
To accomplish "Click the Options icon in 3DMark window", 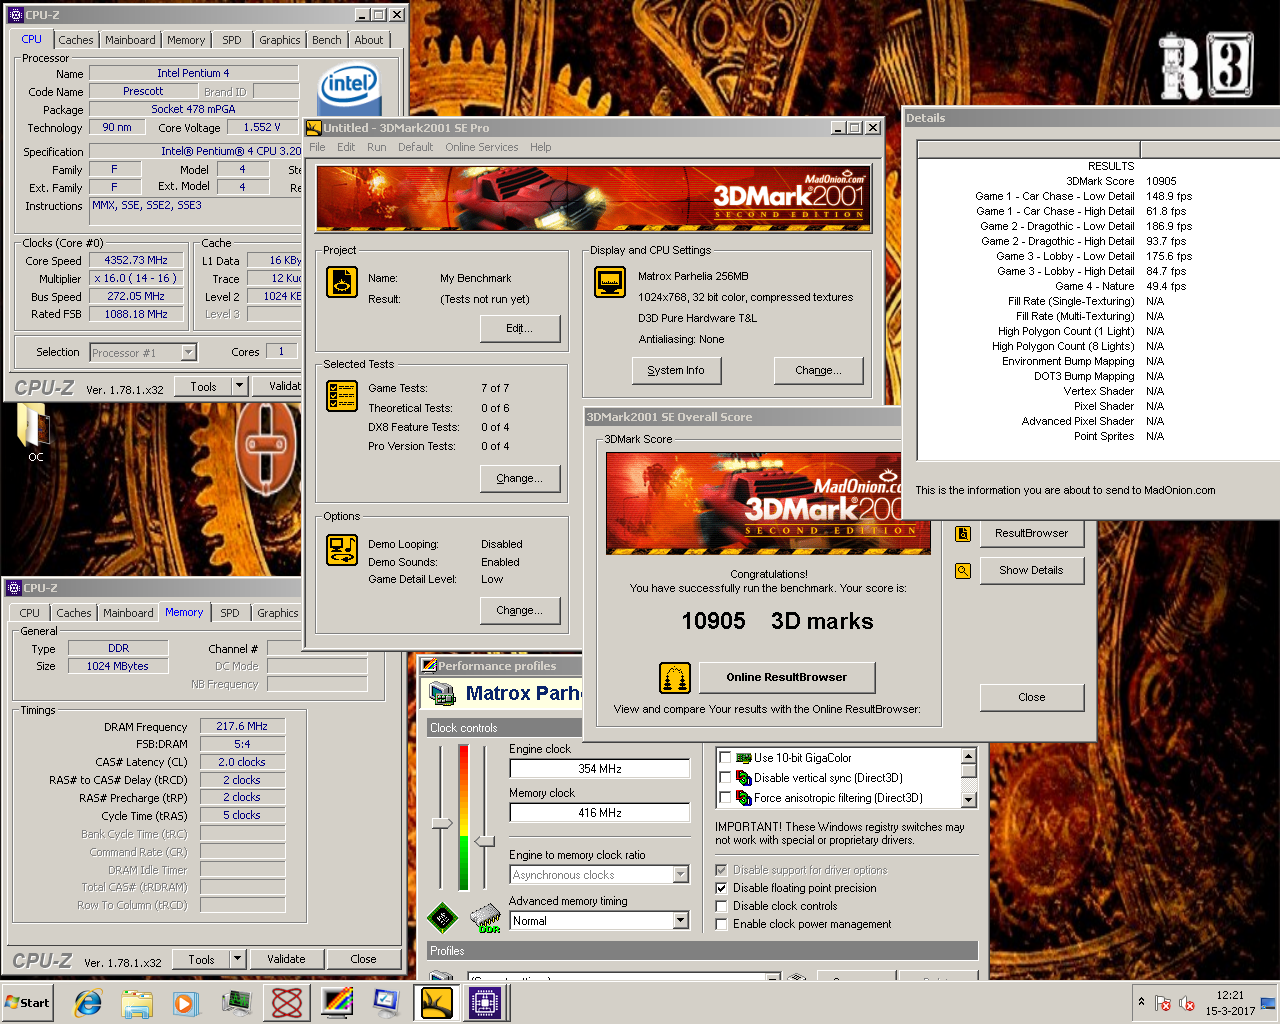I will click(x=342, y=550).
